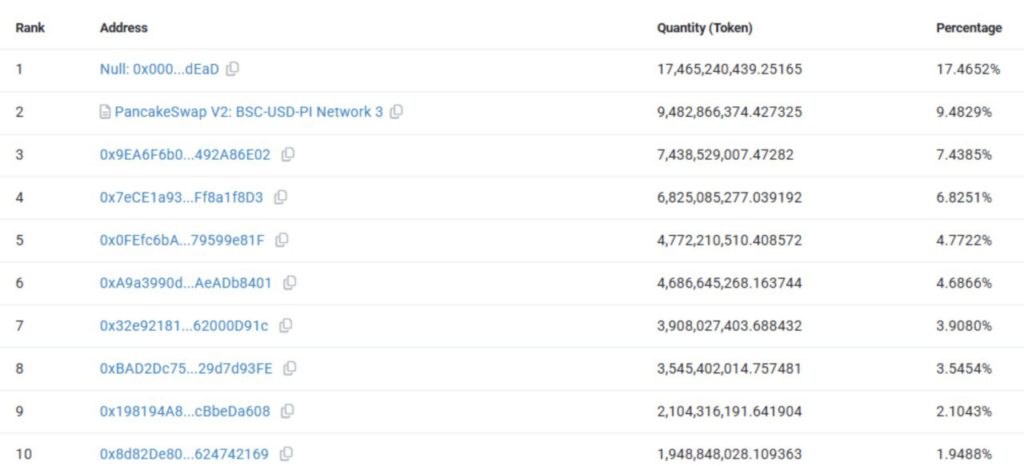Copy address 0x8d82De80...624742169
The image size is (1024, 466).
[x=285, y=454]
